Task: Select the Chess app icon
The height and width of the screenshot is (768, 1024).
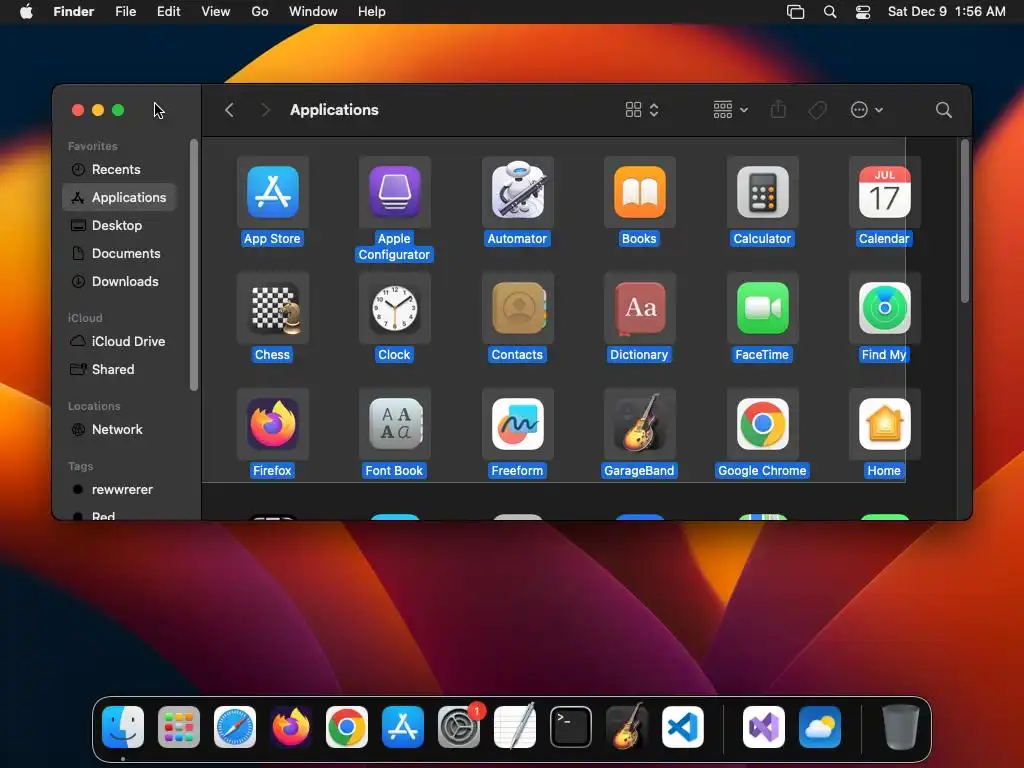Action: (x=274, y=308)
